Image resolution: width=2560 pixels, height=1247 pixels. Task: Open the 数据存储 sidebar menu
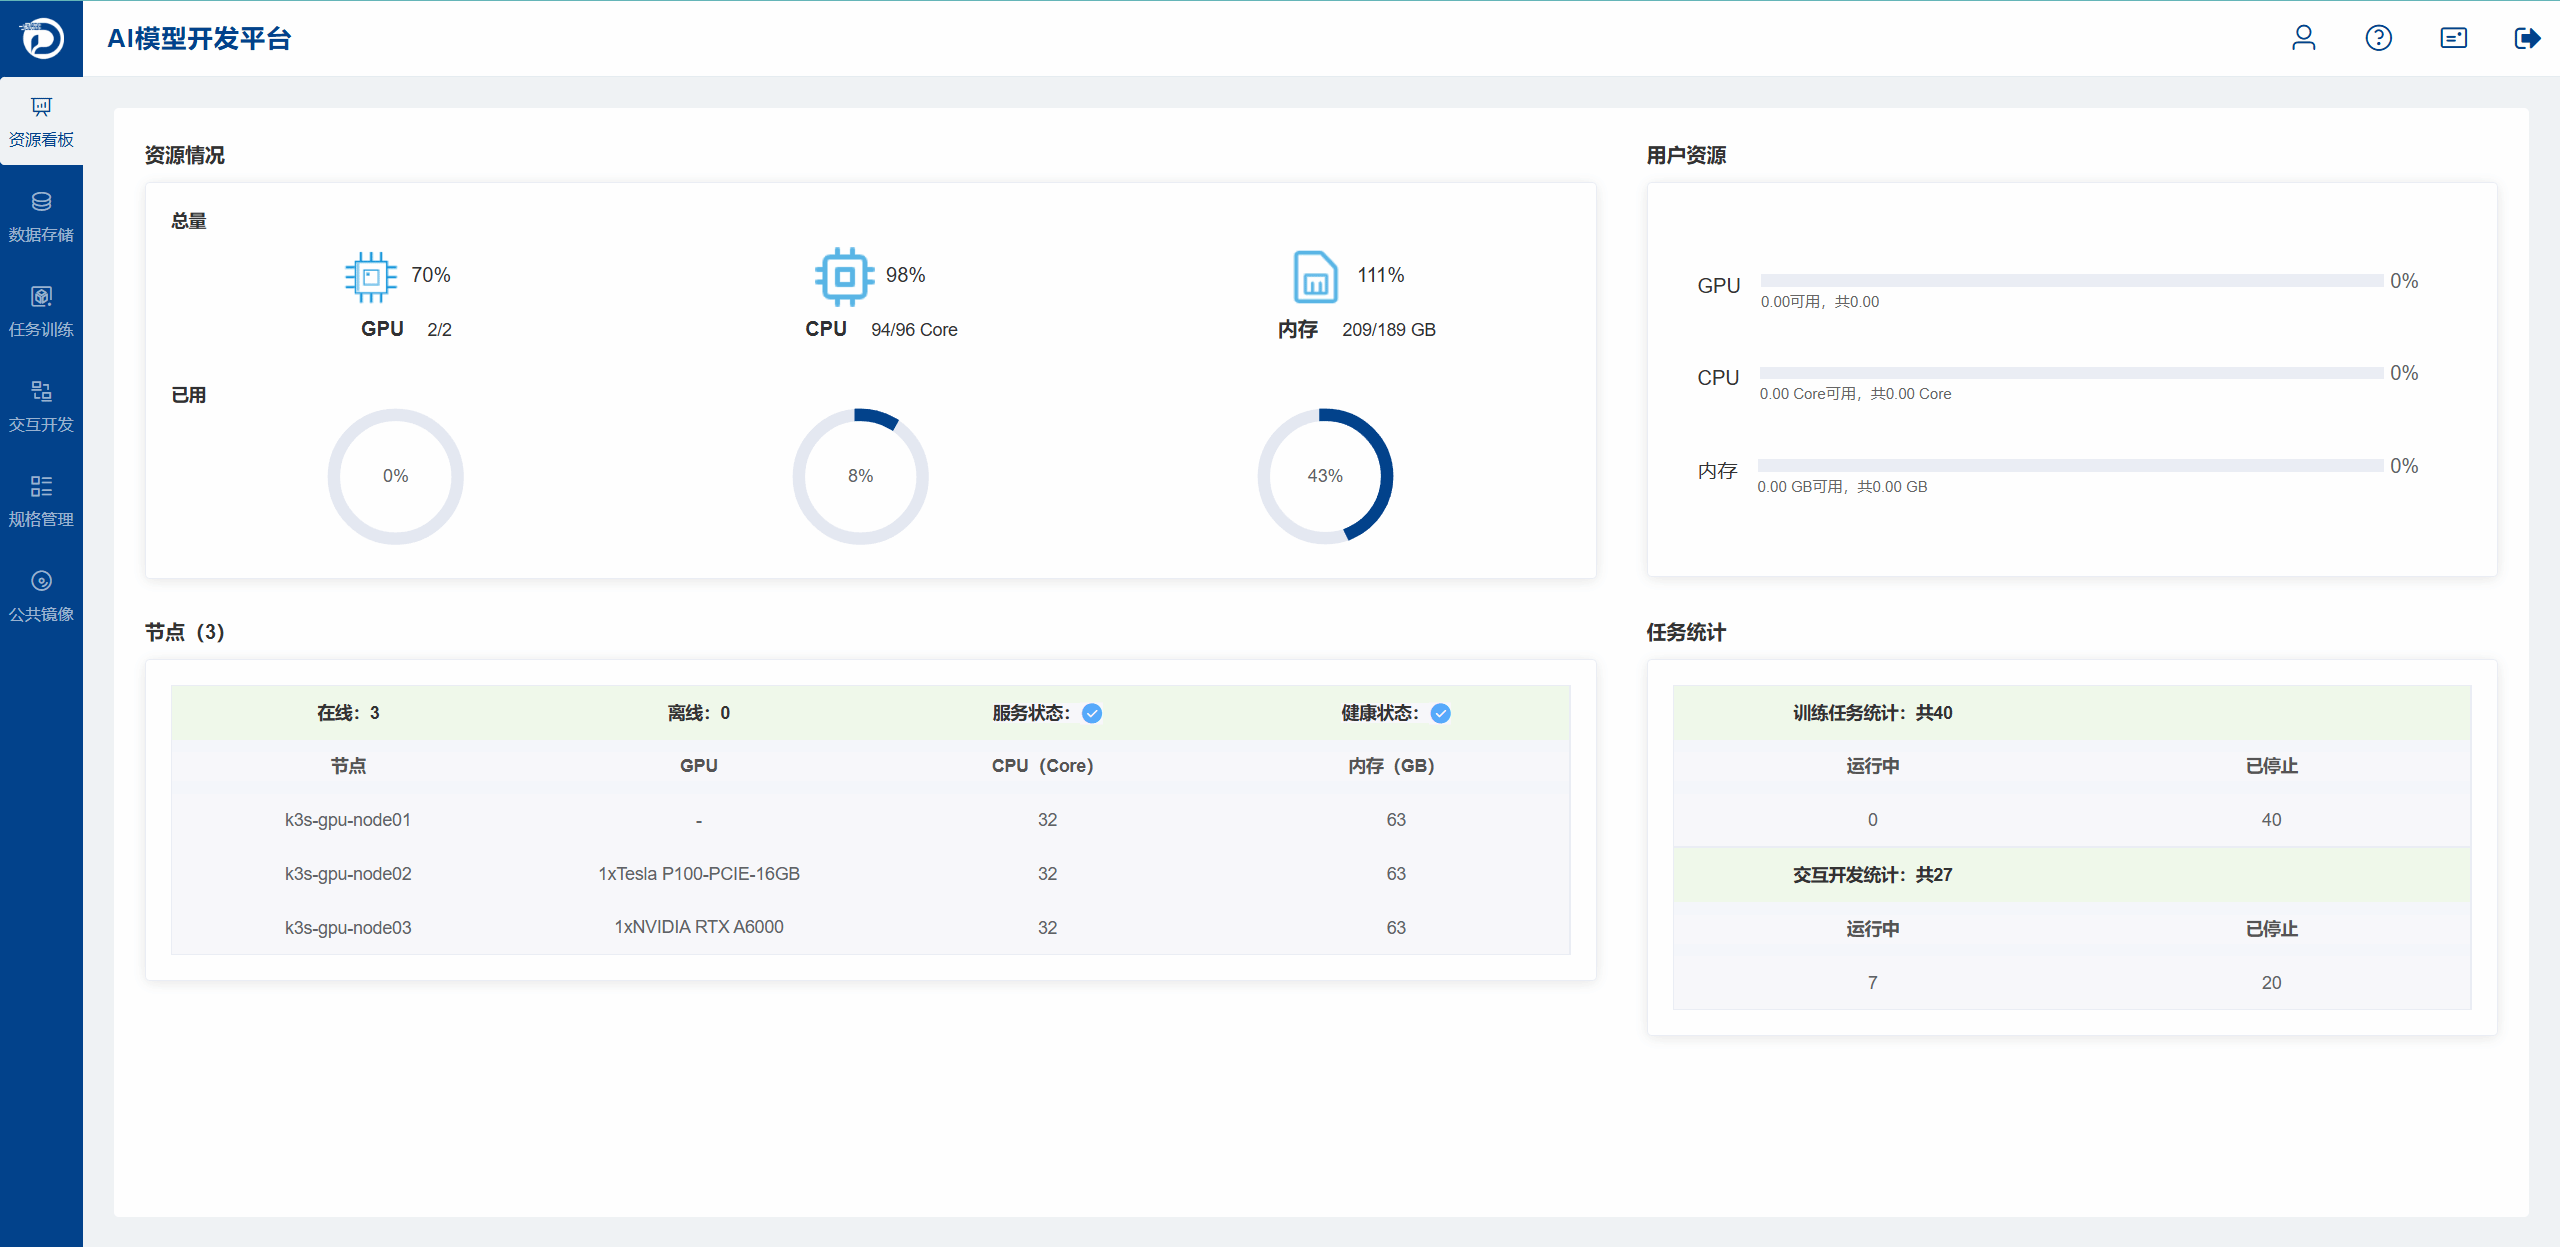41,216
